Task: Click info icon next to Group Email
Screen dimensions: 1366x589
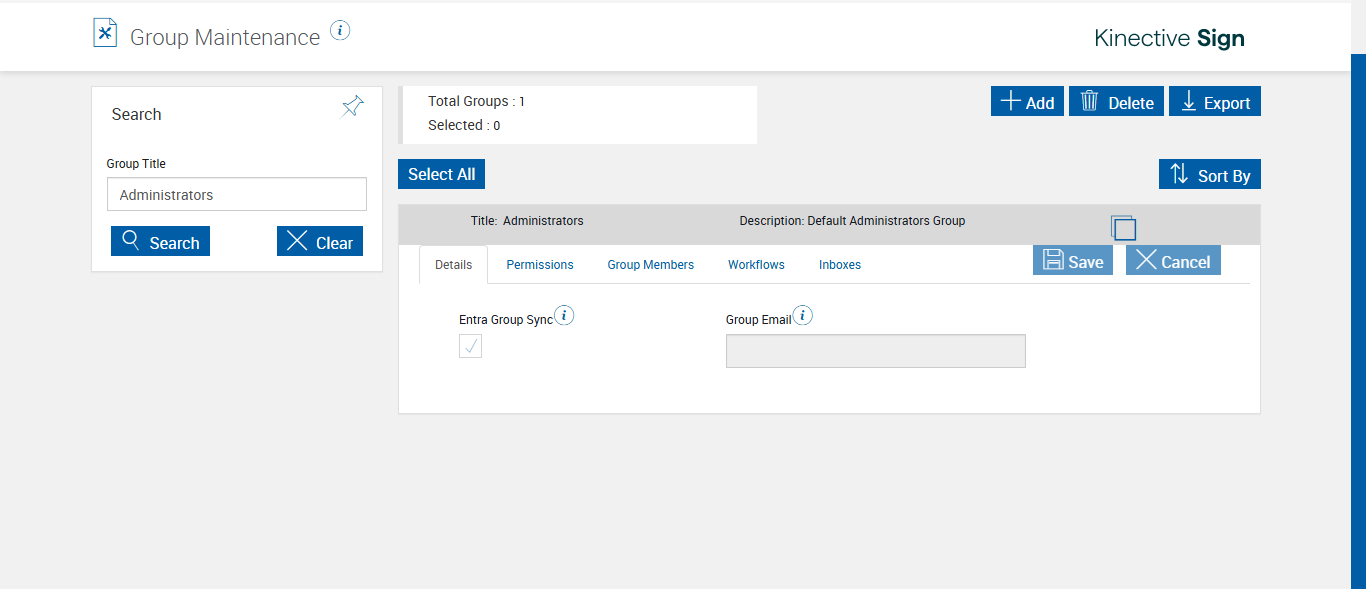Action: click(802, 316)
